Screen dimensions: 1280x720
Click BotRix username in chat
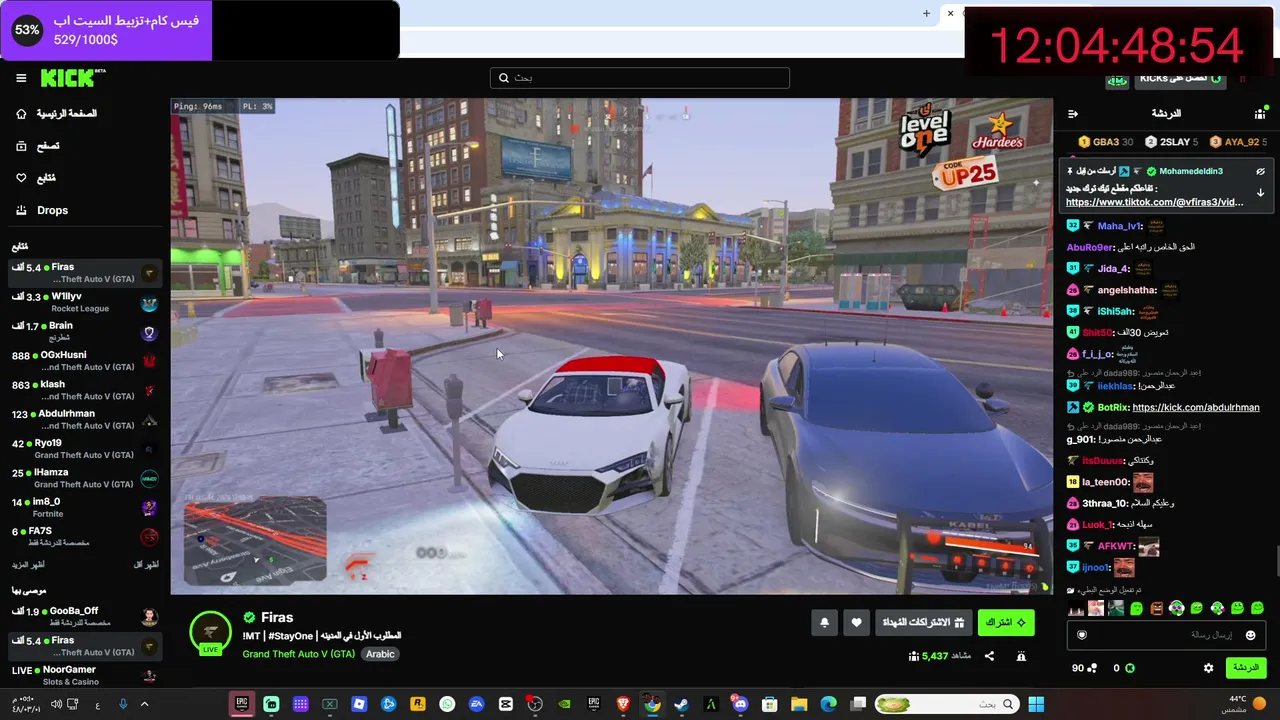(x=1112, y=408)
